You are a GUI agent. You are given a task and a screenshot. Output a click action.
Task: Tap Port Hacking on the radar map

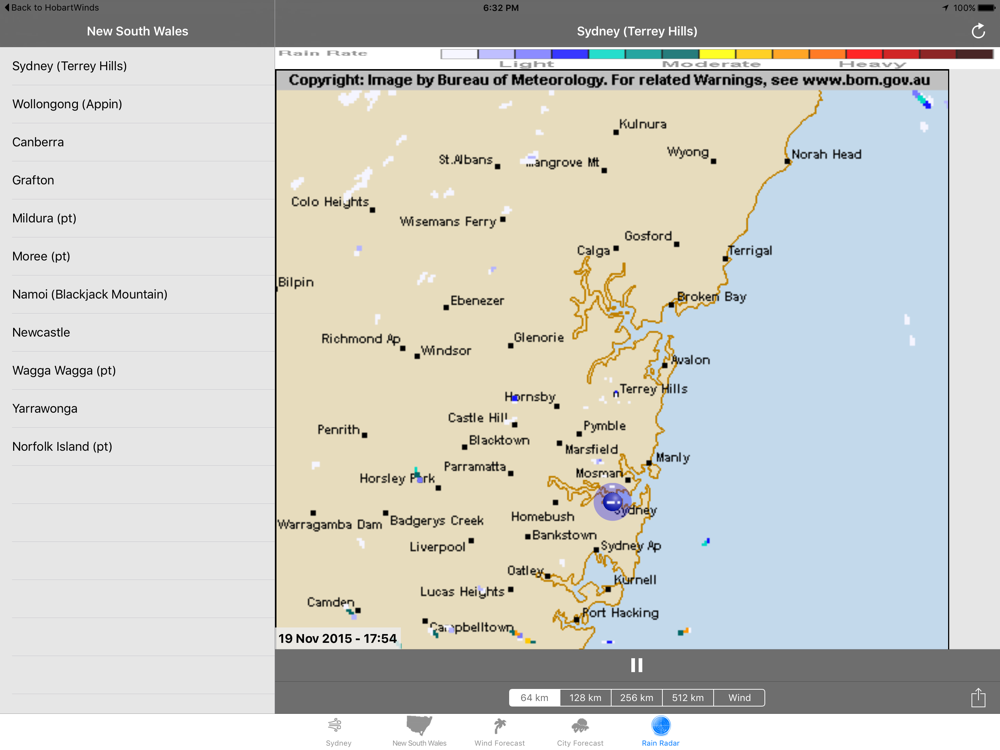620,613
